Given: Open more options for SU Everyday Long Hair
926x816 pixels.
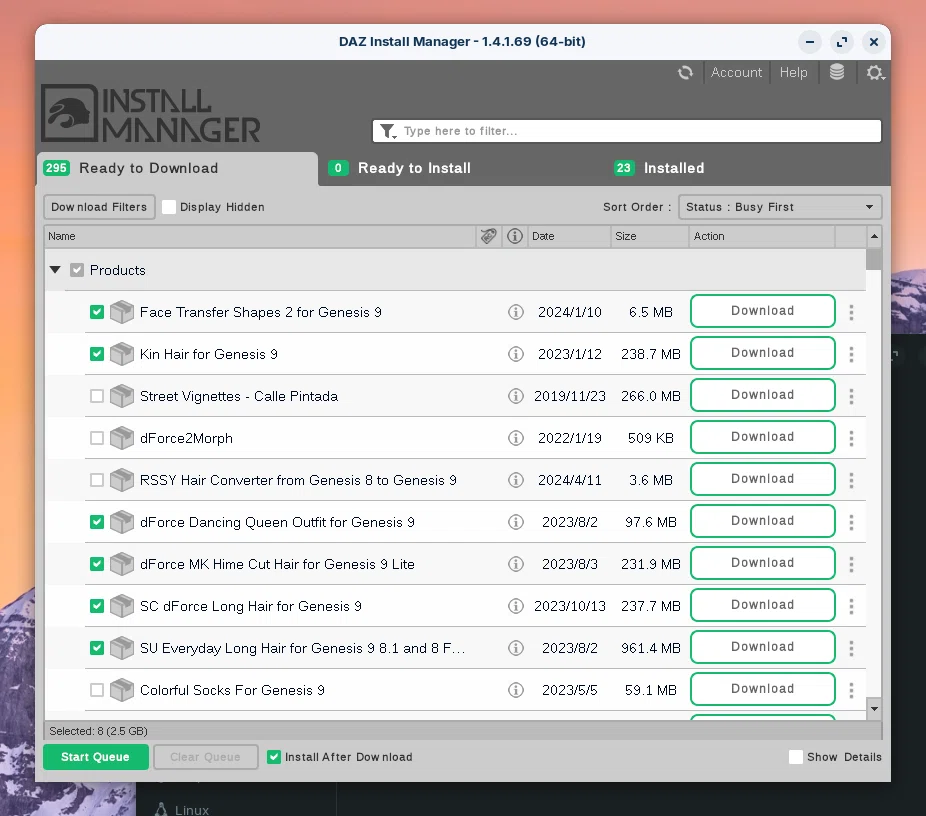Looking at the screenshot, I should 851,648.
